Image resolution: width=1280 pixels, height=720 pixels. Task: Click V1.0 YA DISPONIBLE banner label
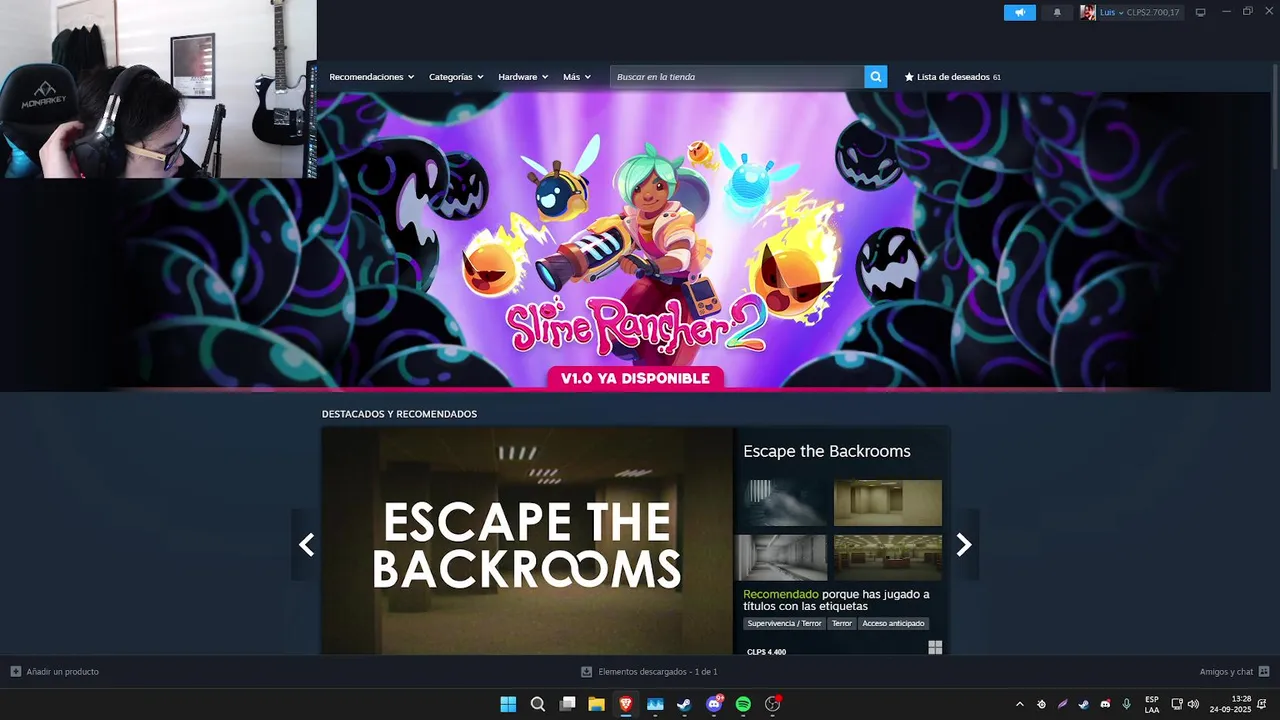pyautogui.click(x=635, y=378)
